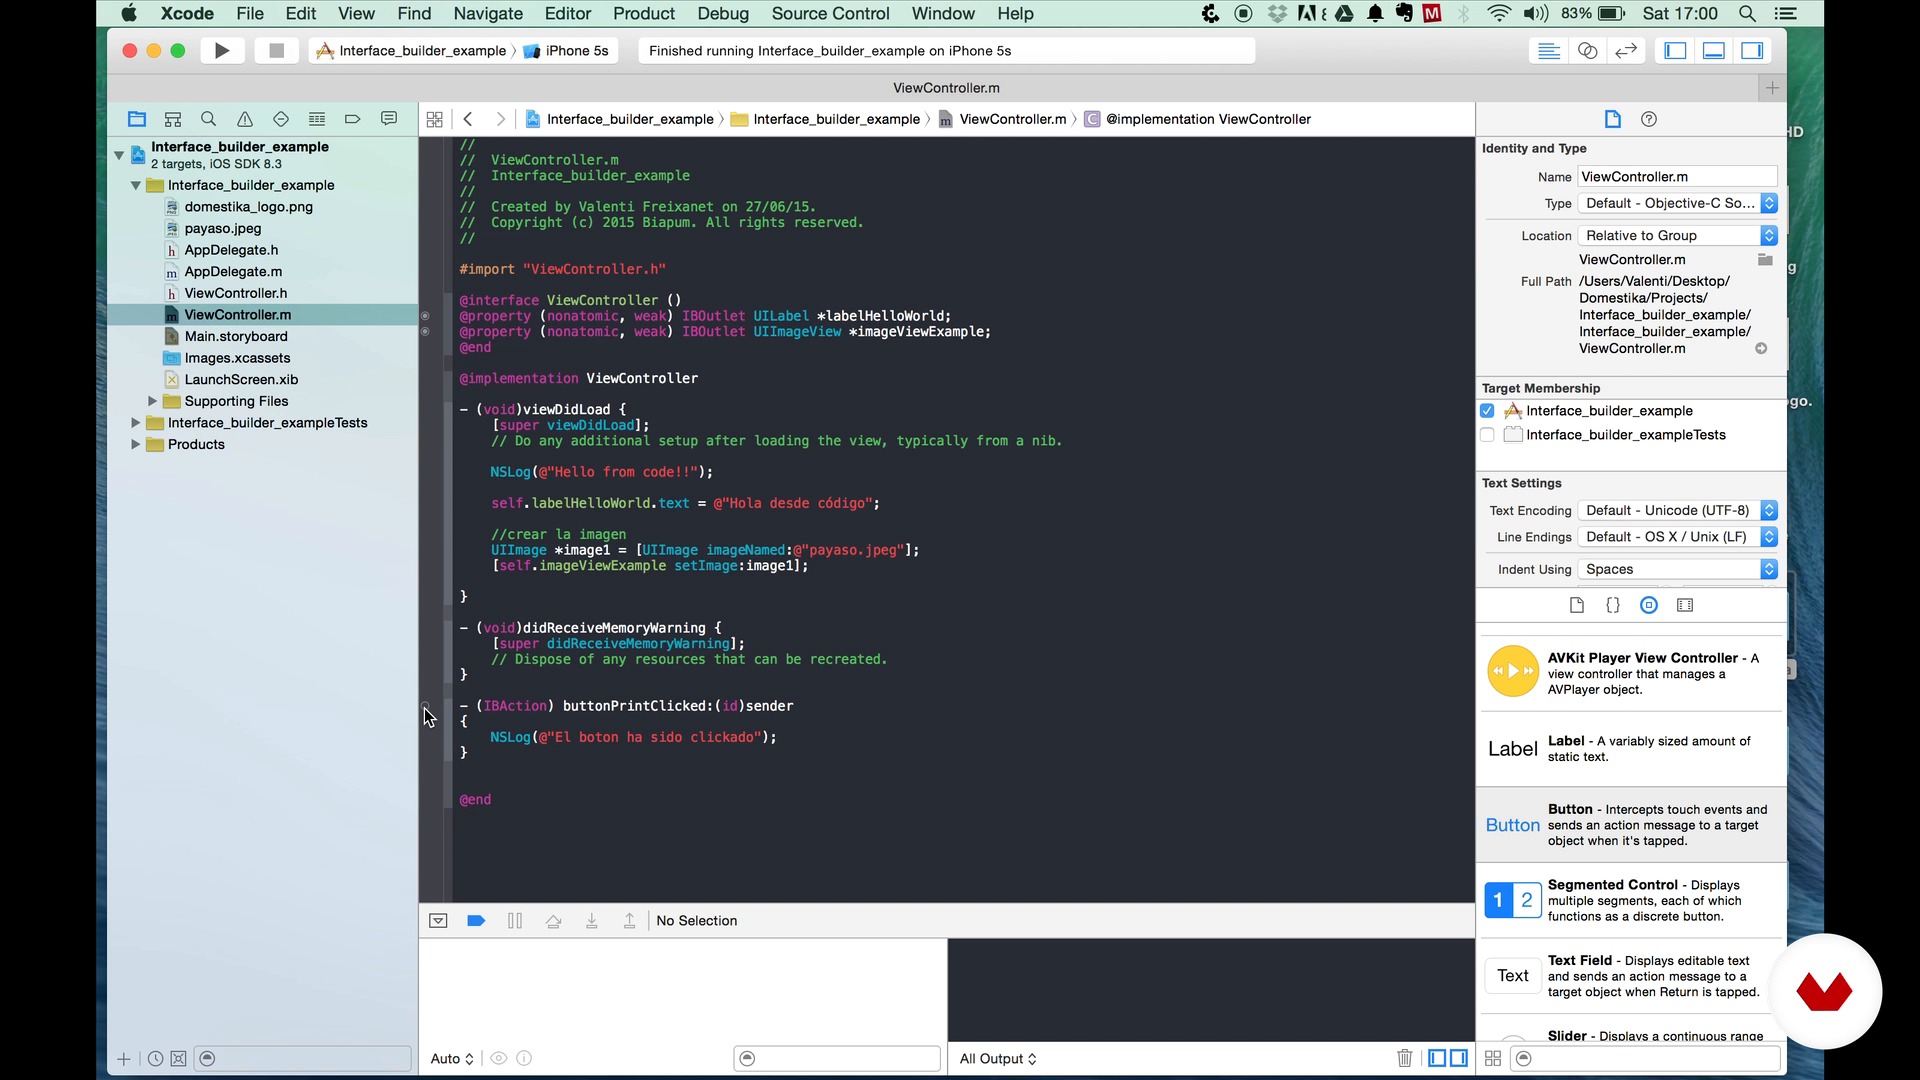This screenshot has width=1920, height=1080.
Task: Reveal full path in Finder arrow
Action: tap(1761, 349)
